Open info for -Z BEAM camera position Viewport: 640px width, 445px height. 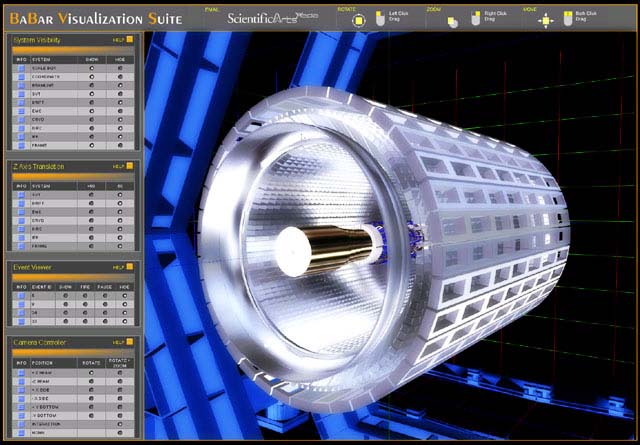21,381
